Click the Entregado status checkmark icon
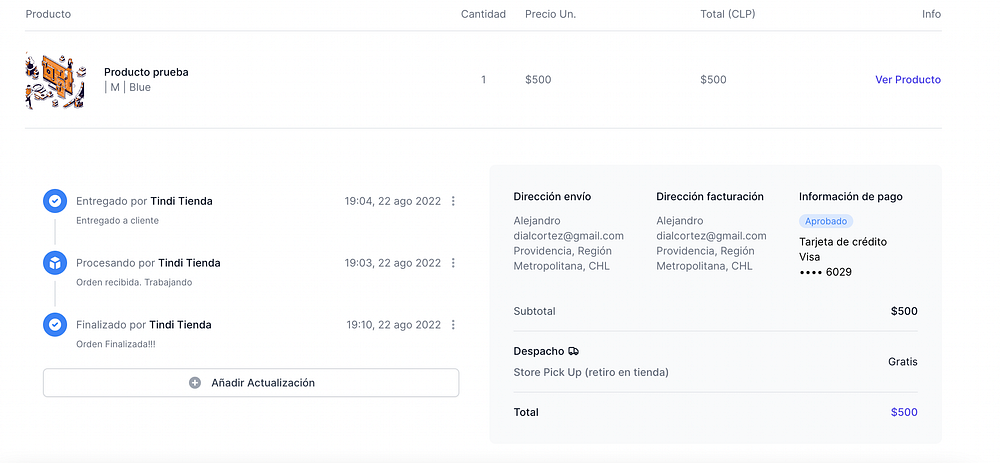 coord(55,201)
